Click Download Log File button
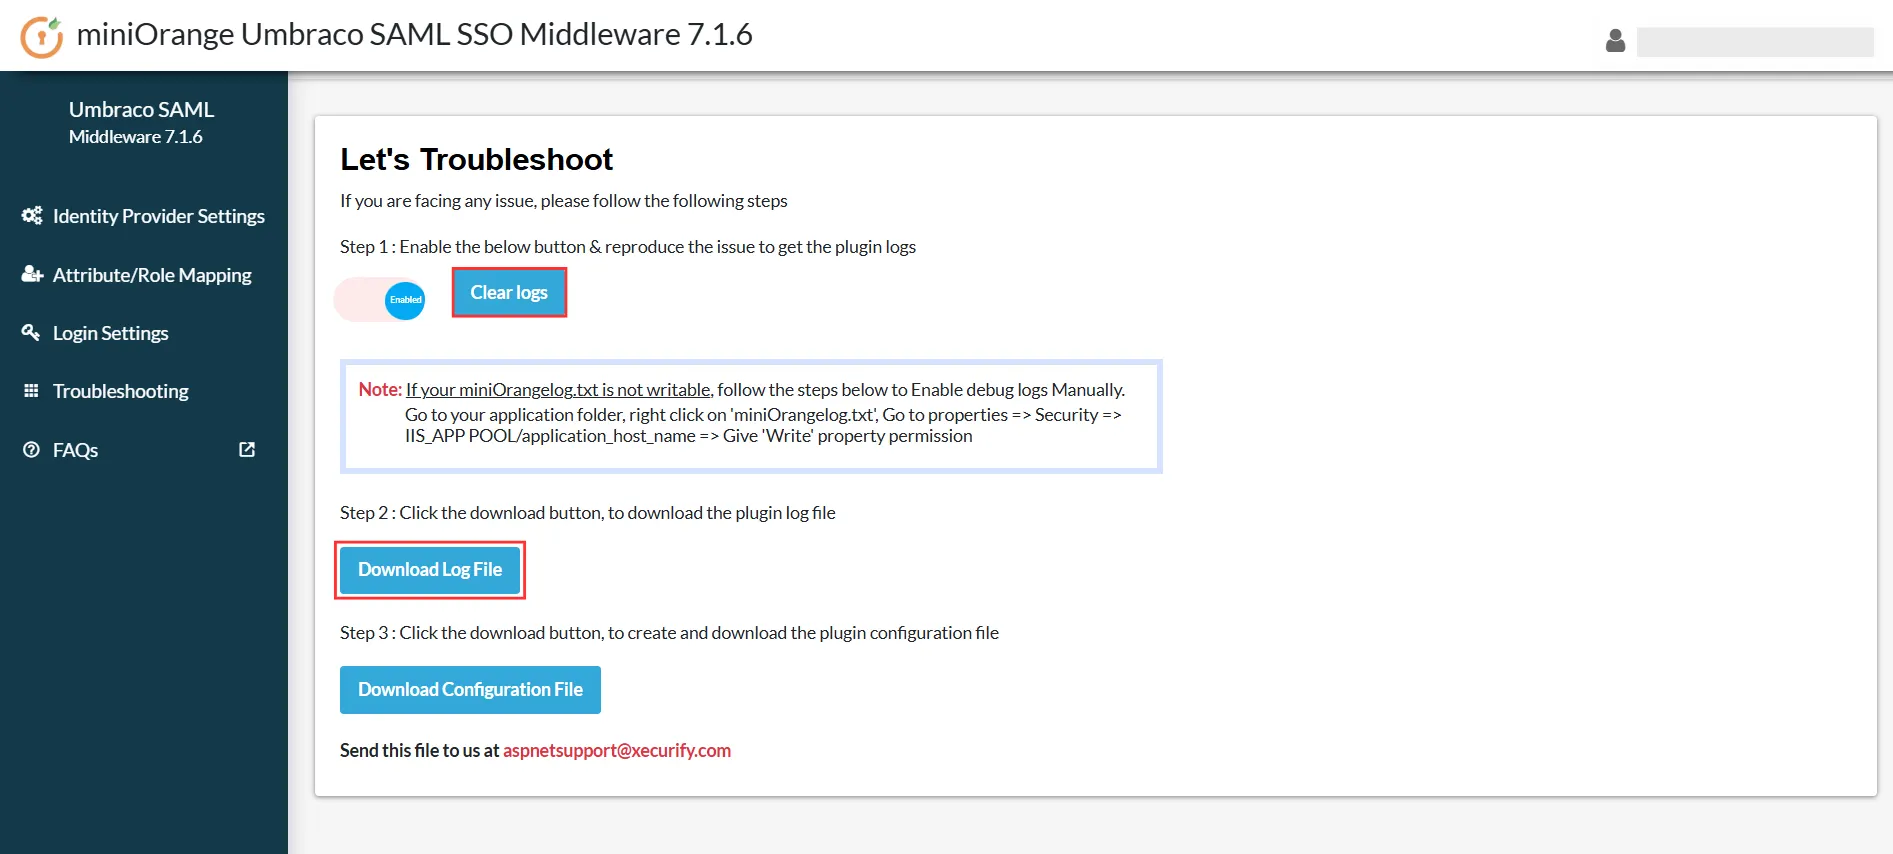1893x854 pixels. (x=430, y=570)
